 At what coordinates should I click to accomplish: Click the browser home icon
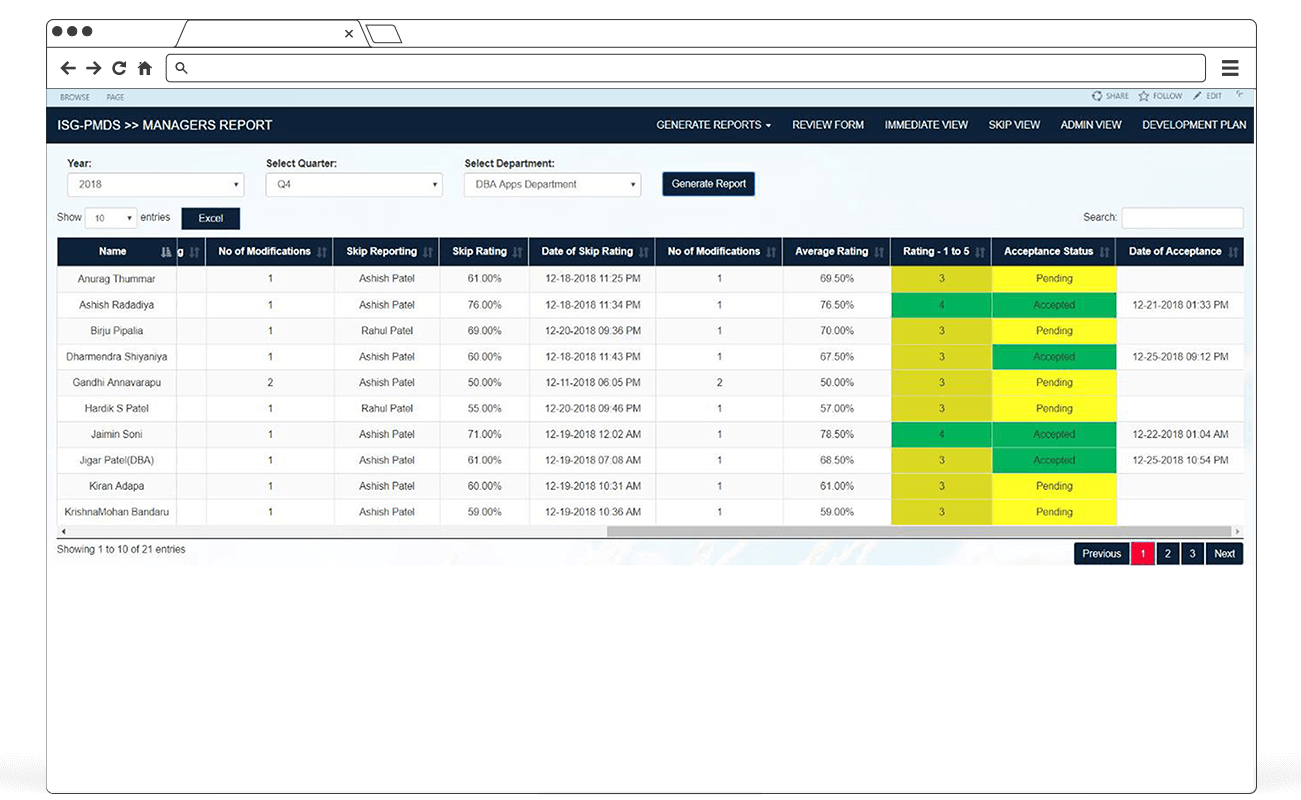click(x=144, y=67)
